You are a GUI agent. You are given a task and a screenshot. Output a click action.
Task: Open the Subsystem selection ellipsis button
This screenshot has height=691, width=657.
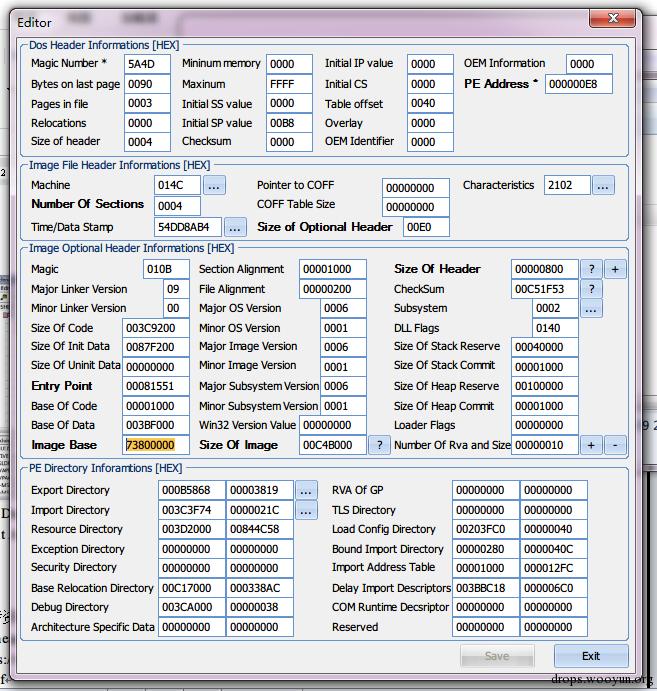tap(592, 309)
